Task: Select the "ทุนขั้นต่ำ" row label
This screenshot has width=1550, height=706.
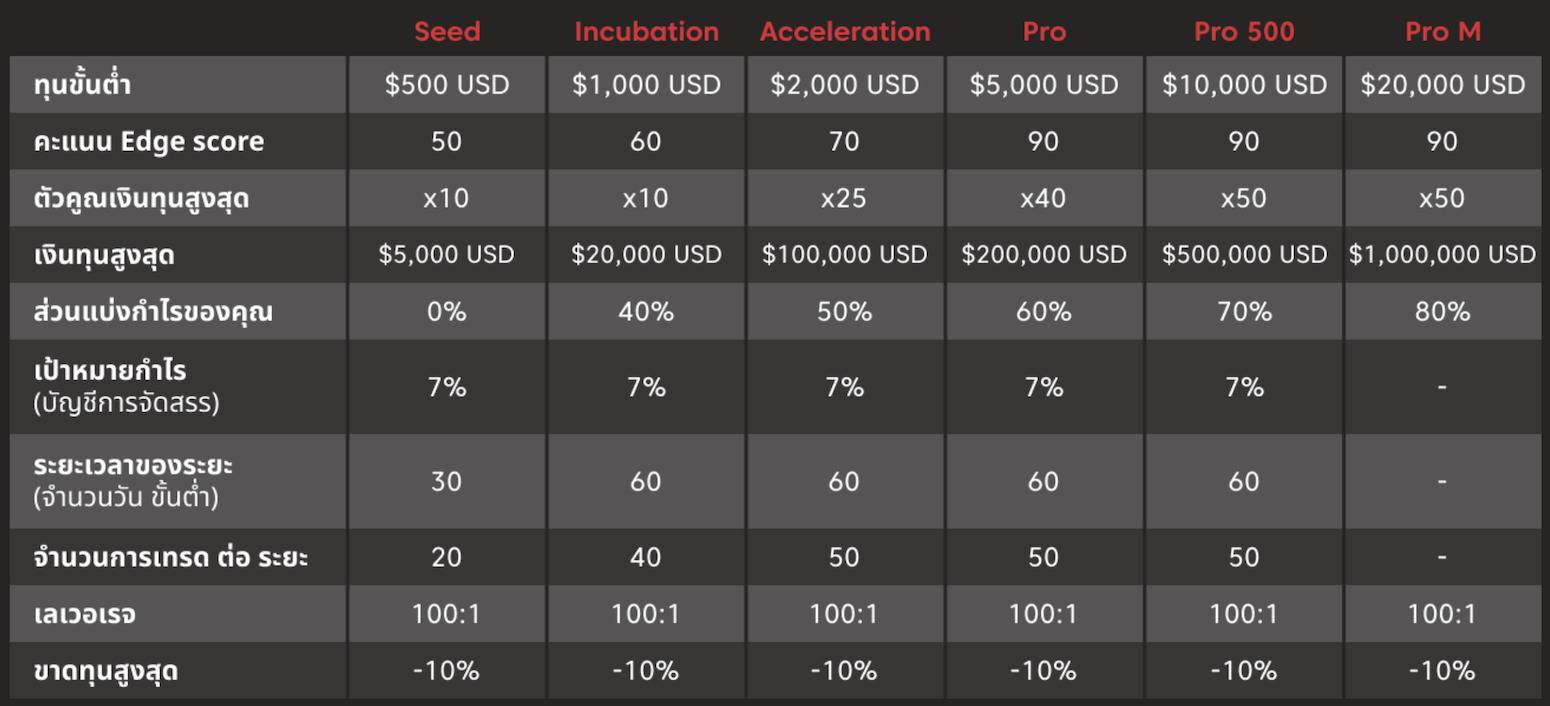Action: [x=82, y=85]
